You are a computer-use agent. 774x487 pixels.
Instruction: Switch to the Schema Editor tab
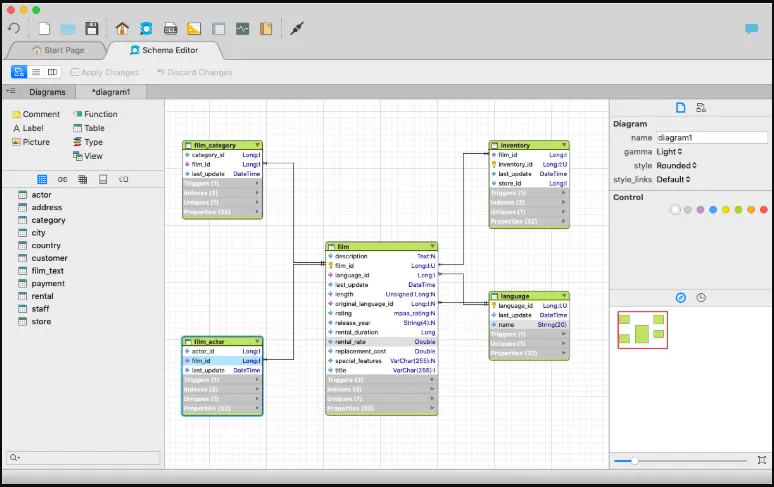click(164, 50)
